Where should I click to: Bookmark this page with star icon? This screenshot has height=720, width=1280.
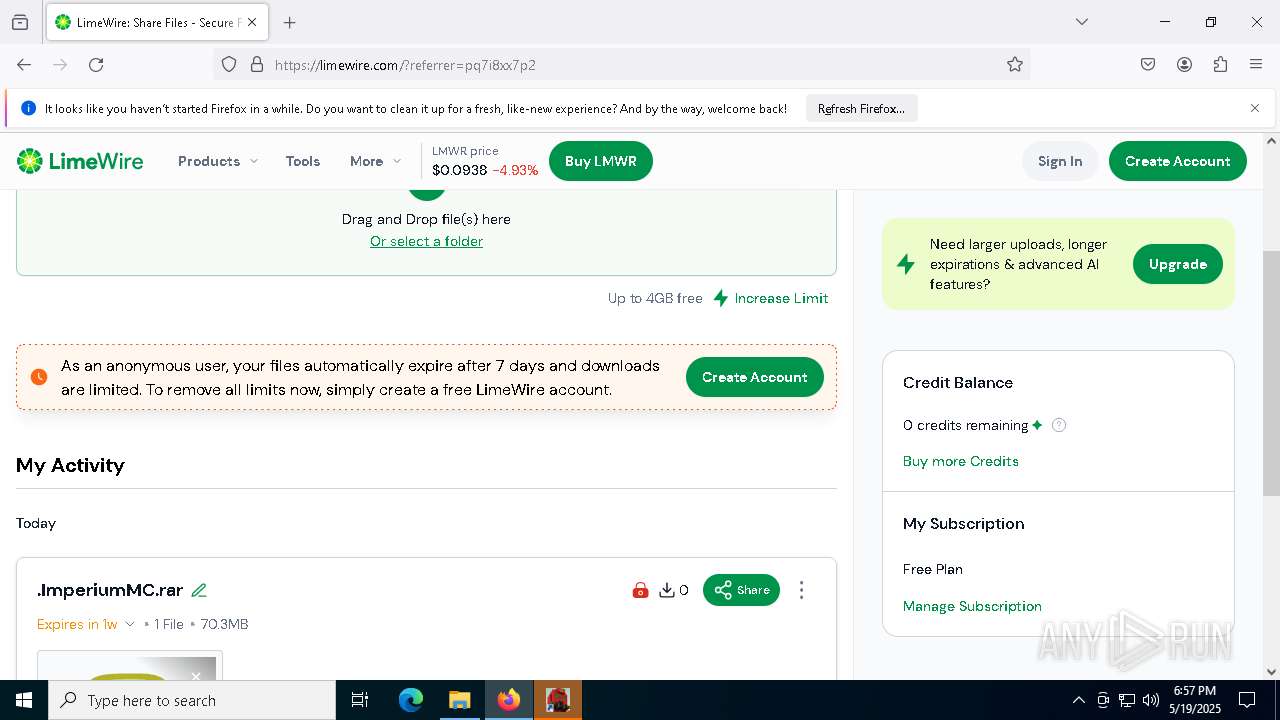pyautogui.click(x=1015, y=64)
